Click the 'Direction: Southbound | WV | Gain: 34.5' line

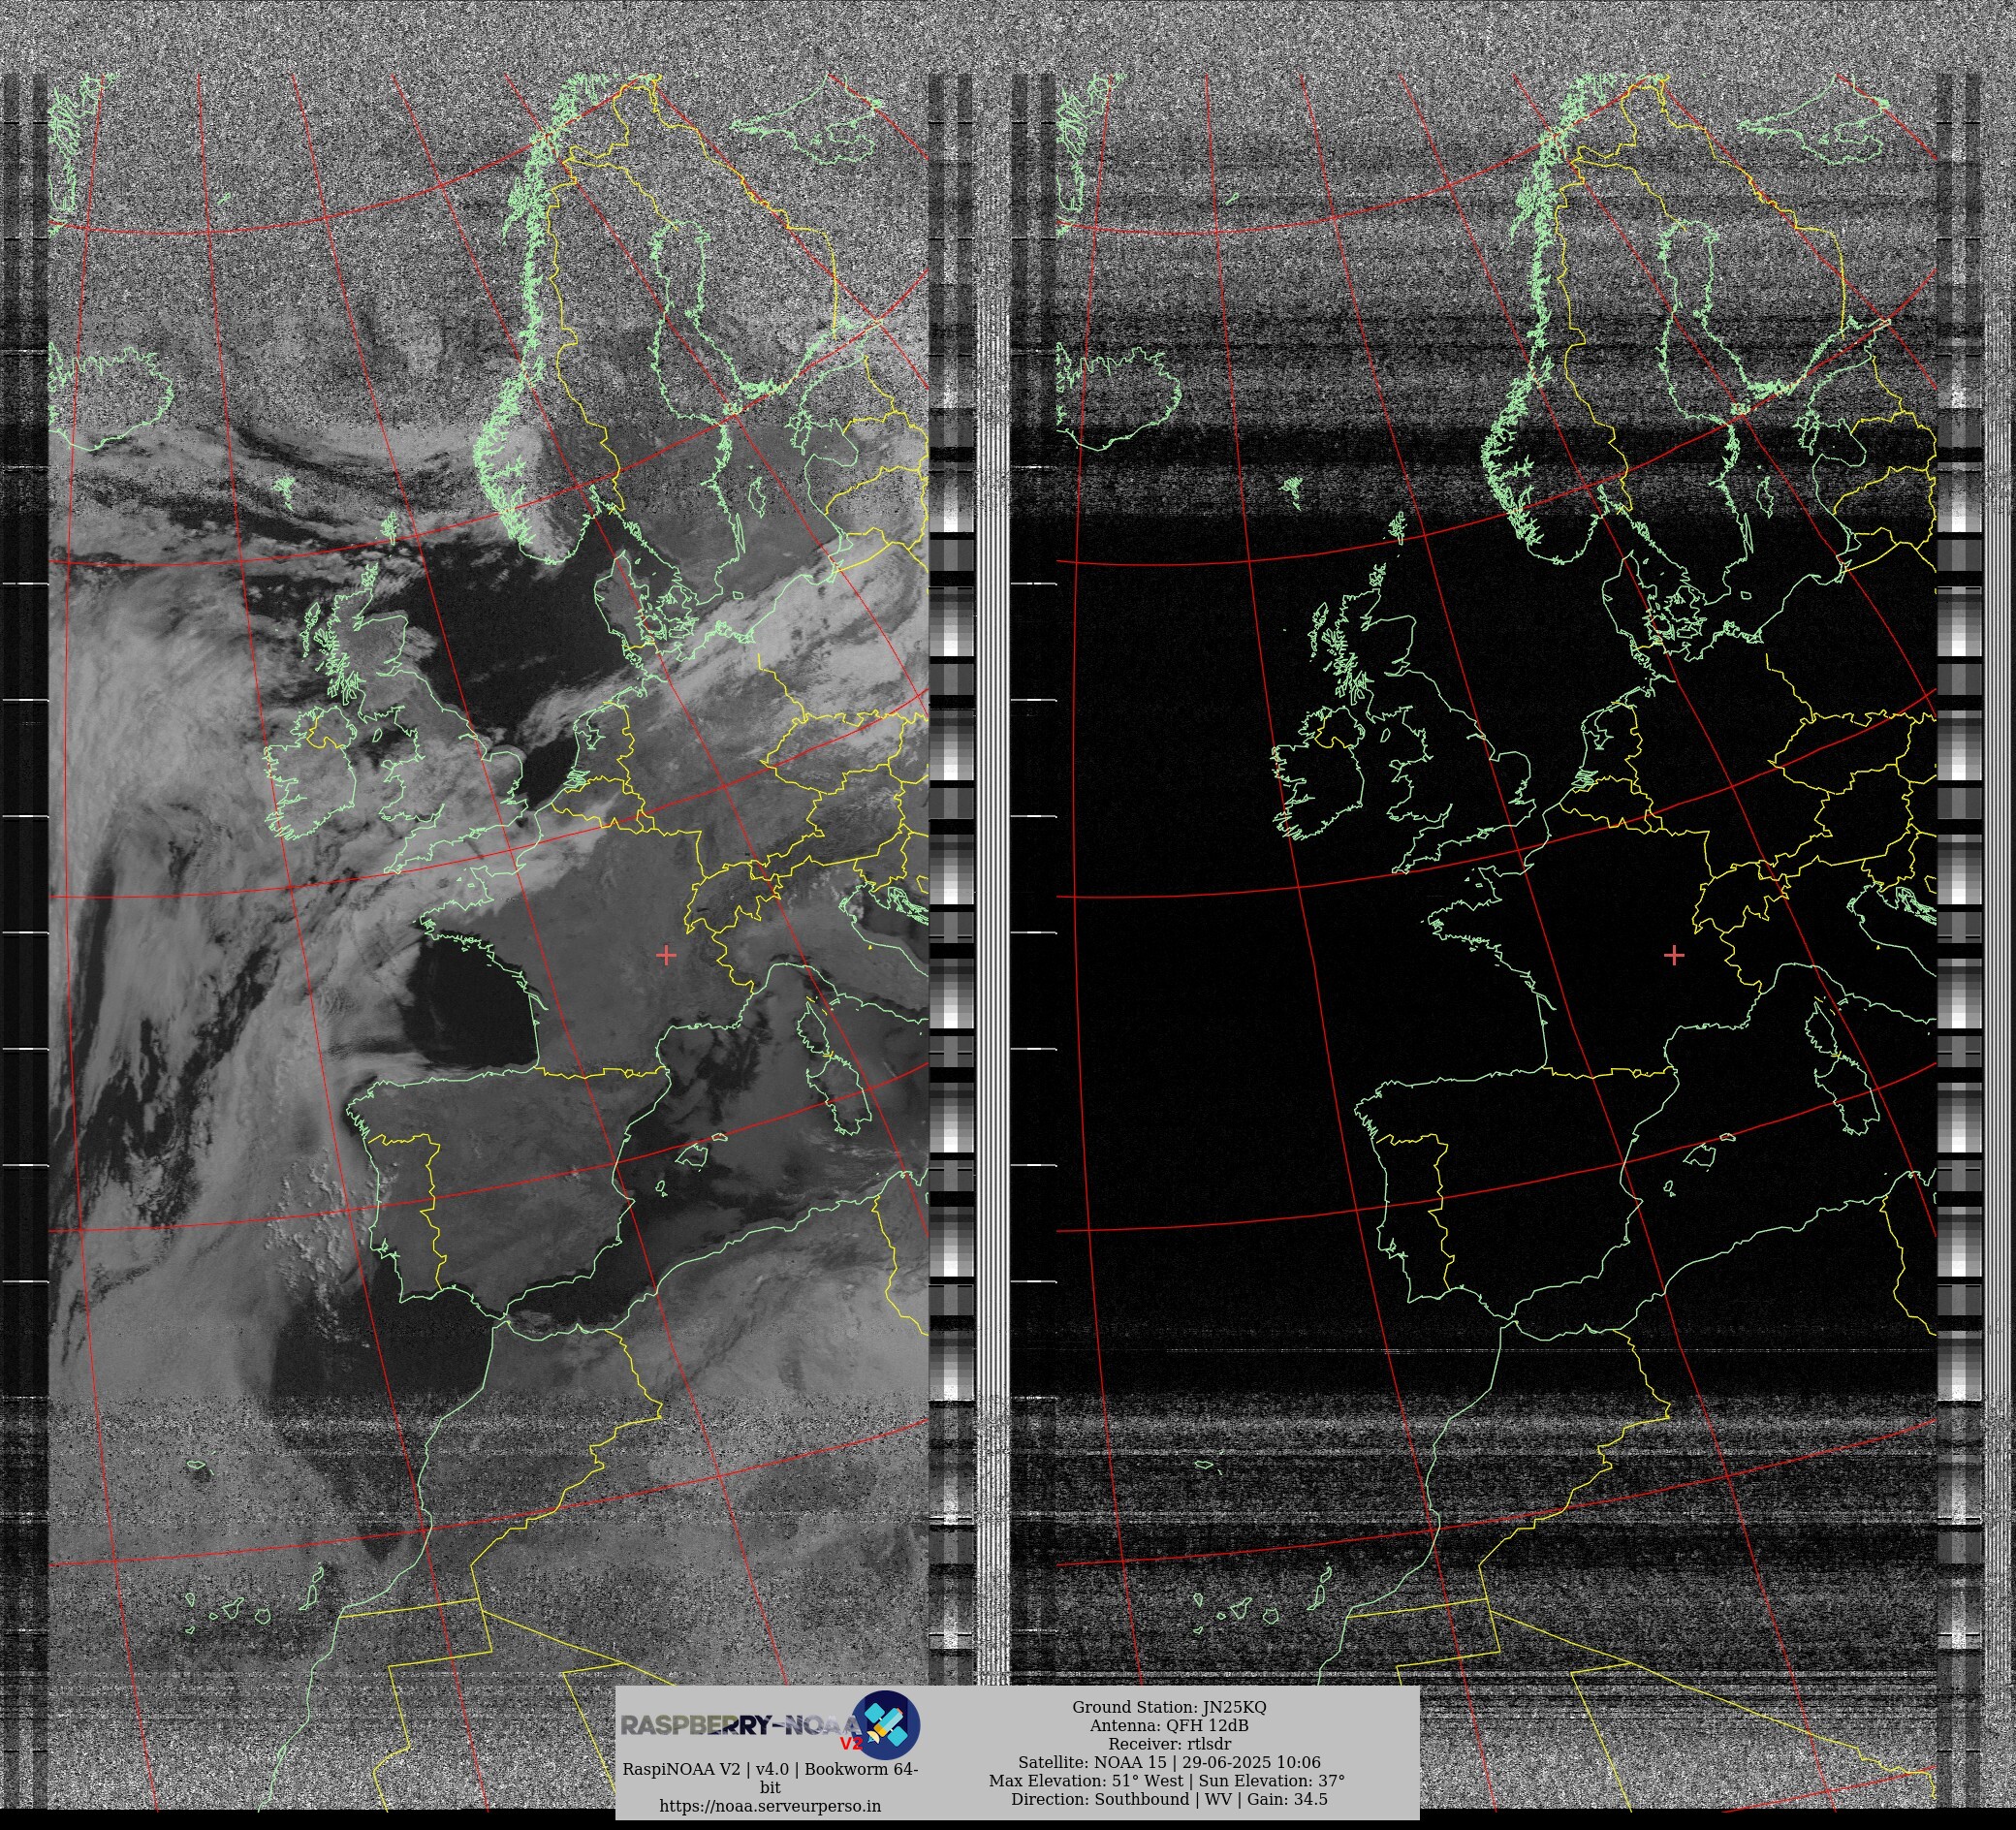click(1169, 1799)
